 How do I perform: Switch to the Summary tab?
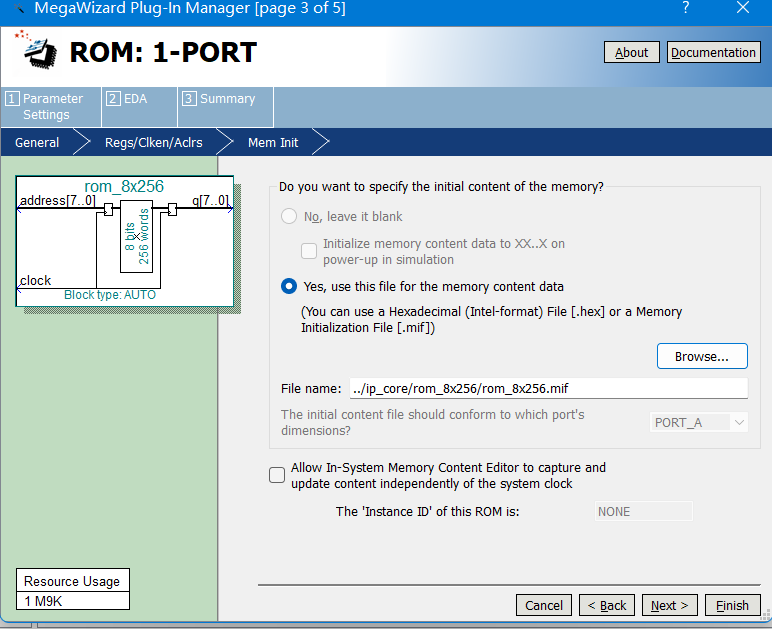(225, 107)
